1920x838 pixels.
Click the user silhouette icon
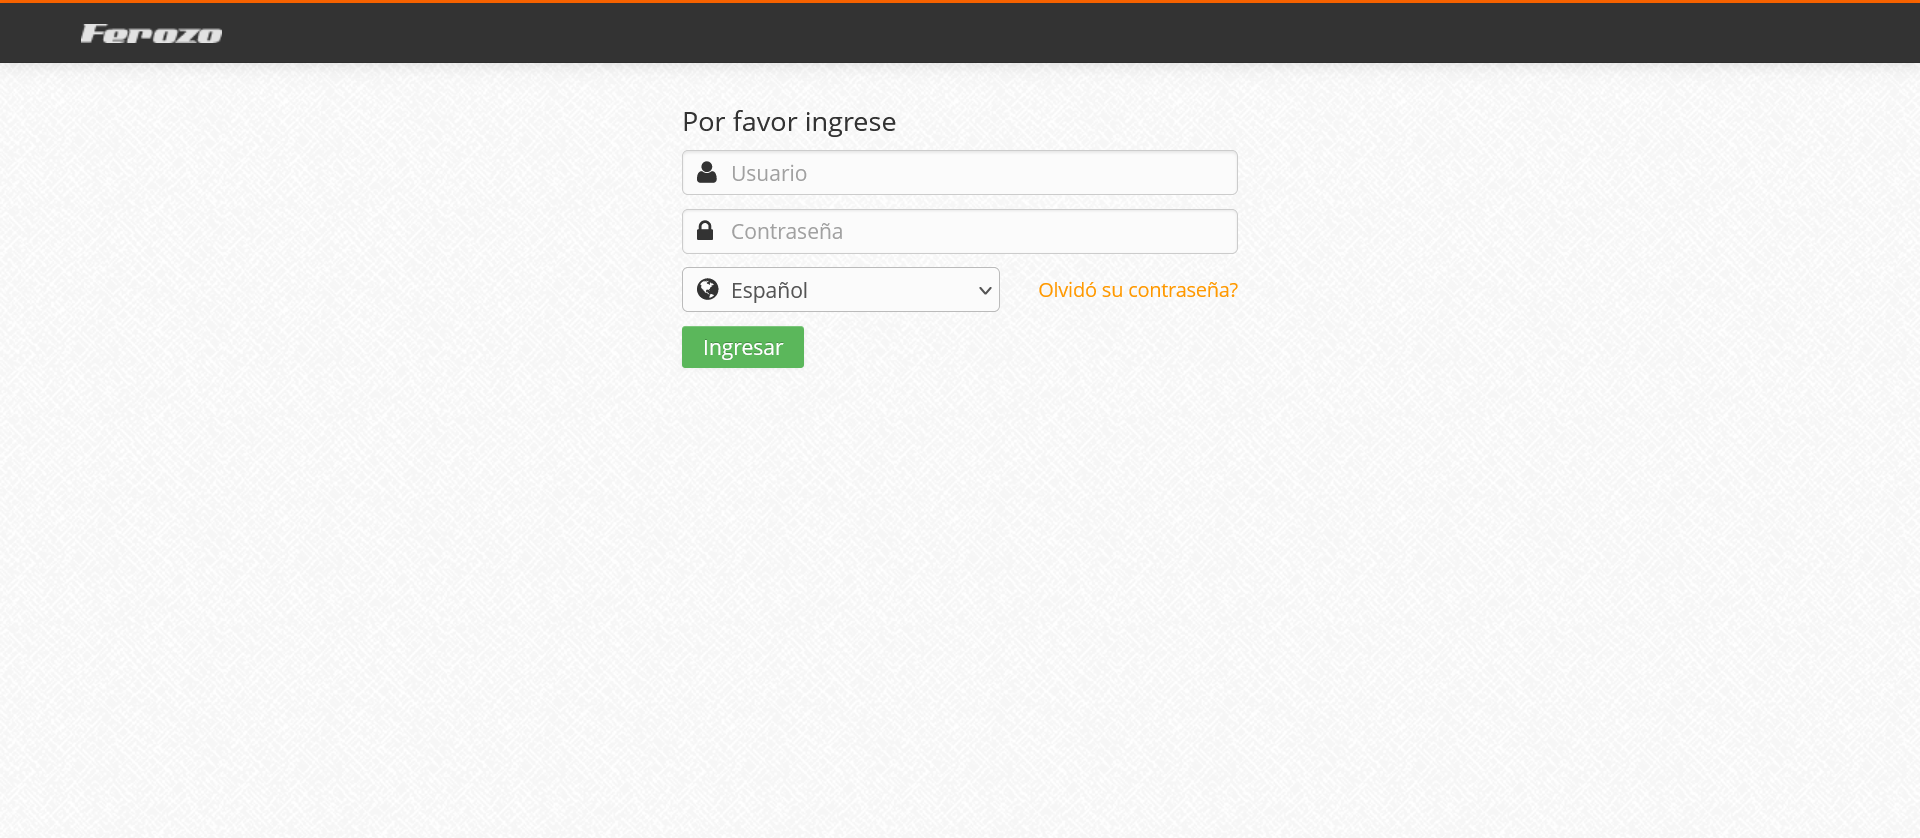pyautogui.click(x=707, y=172)
